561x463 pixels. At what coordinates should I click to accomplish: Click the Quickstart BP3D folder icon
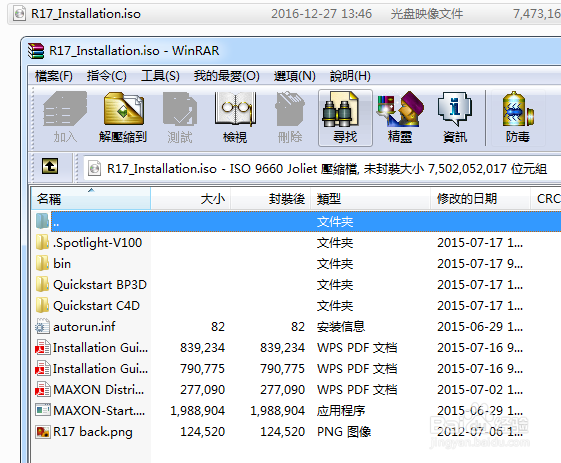coord(42,284)
